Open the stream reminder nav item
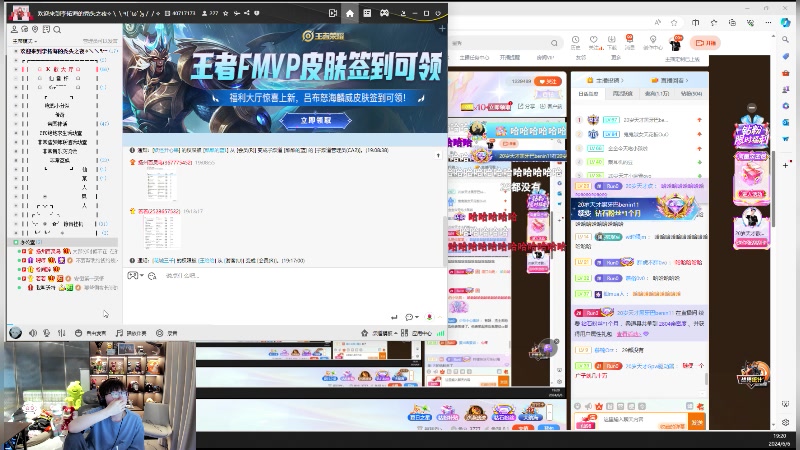The width and height of the screenshot is (800, 450). 509,58
